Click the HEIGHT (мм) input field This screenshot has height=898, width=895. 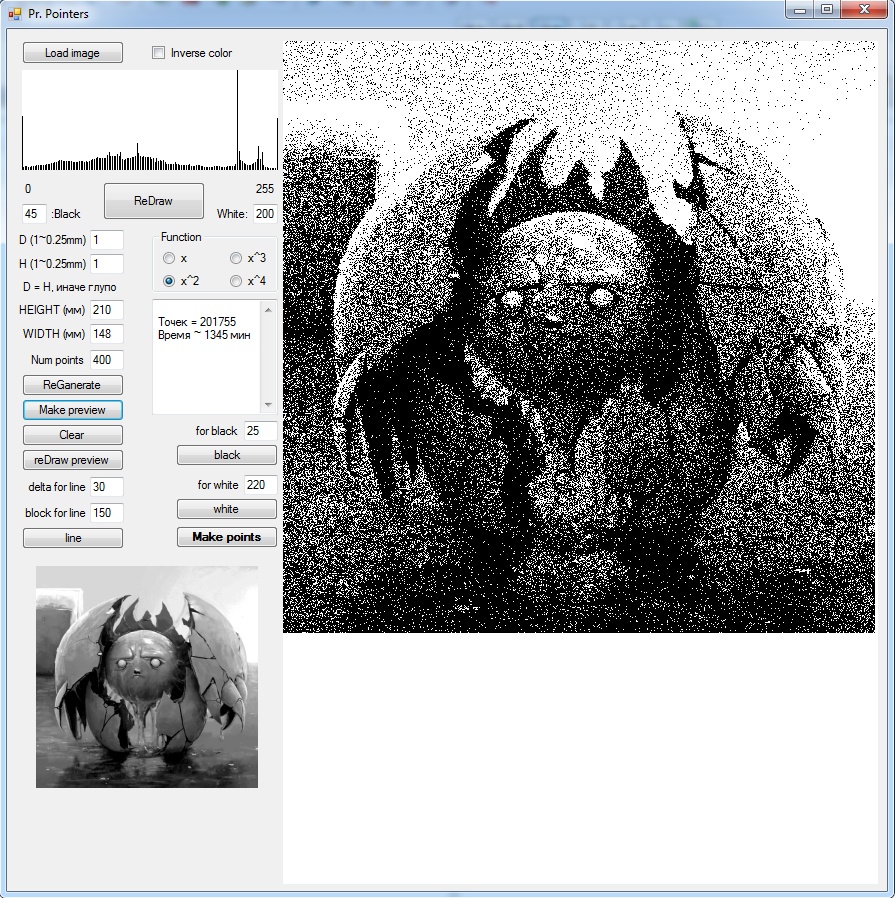(x=107, y=310)
